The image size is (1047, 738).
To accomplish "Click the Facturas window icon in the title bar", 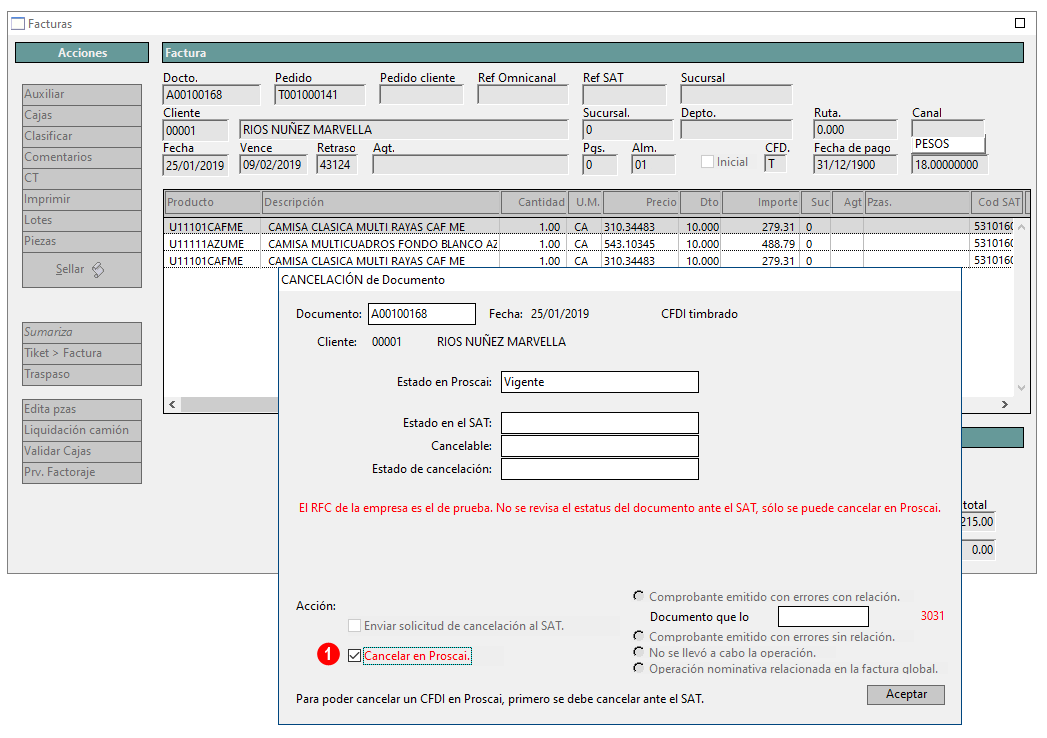I will point(18,23).
